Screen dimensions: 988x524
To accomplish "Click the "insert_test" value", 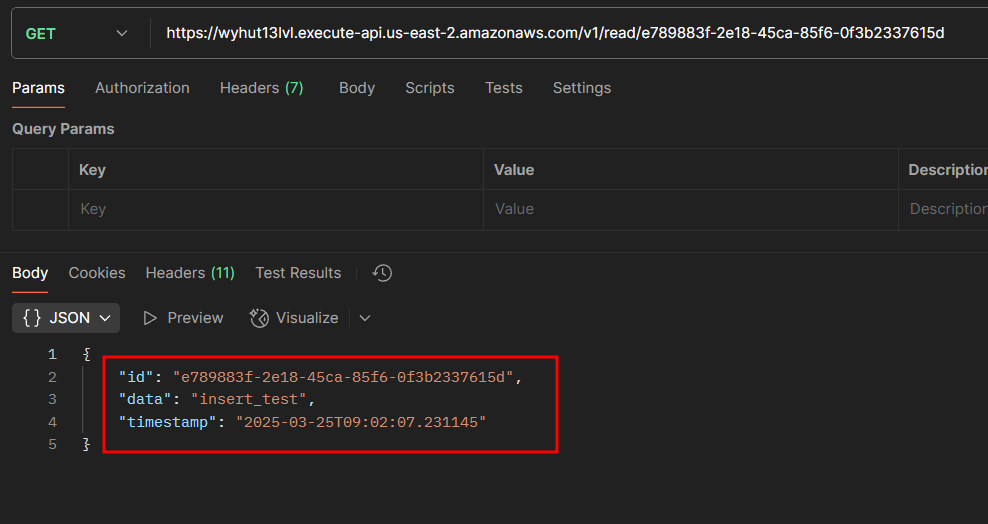I will click(248, 399).
